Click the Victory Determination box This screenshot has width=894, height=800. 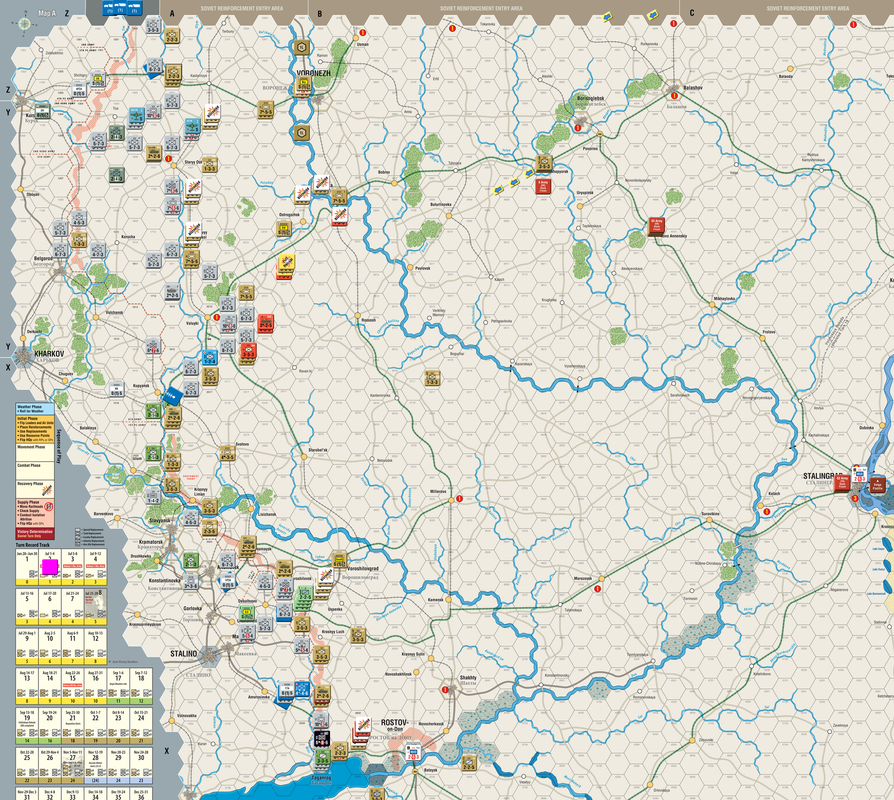(35, 534)
